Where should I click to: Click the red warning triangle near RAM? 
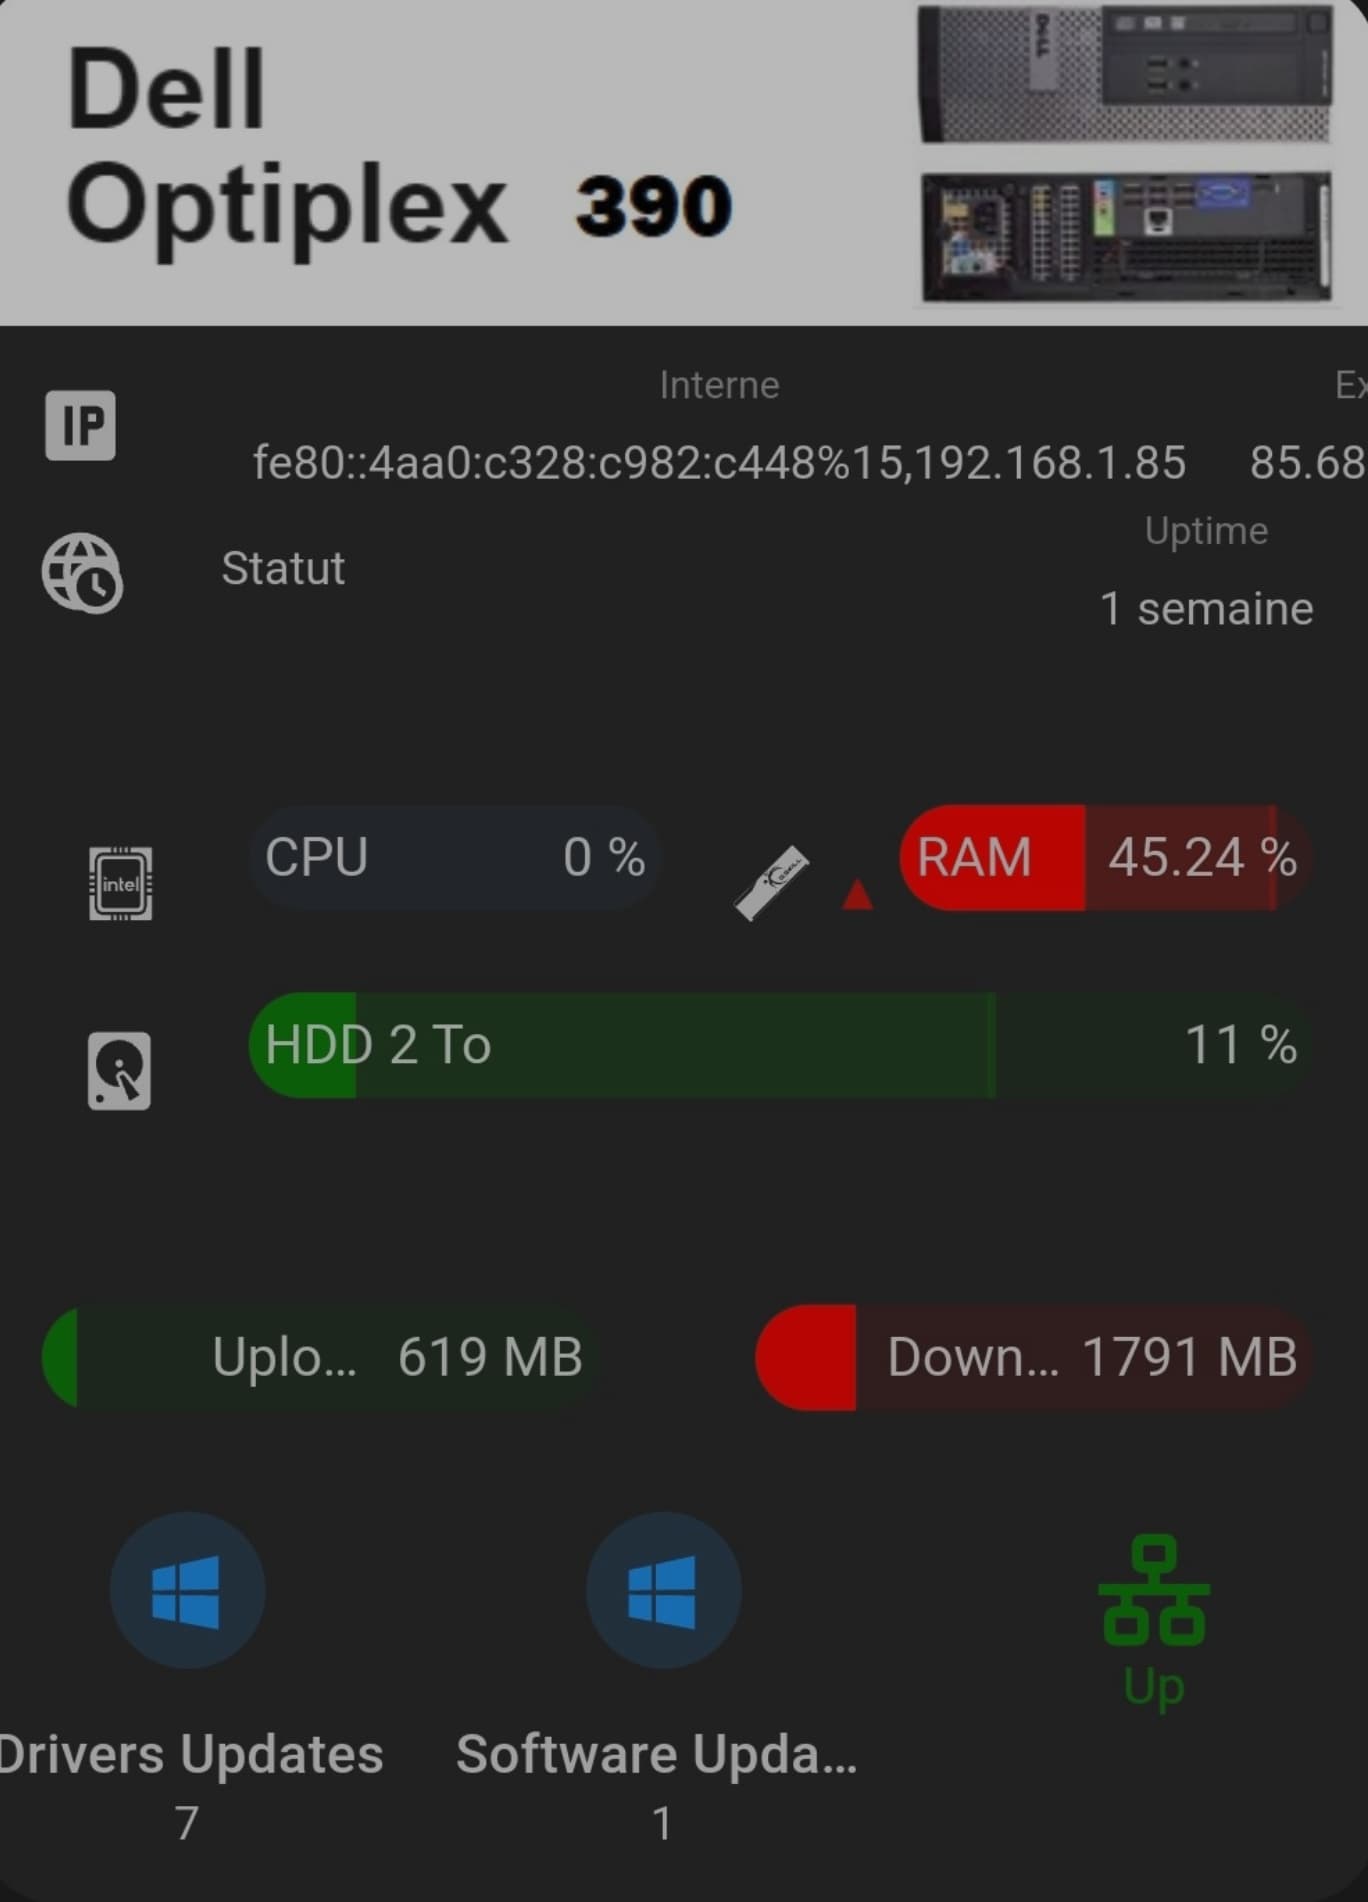pyautogui.click(x=857, y=894)
